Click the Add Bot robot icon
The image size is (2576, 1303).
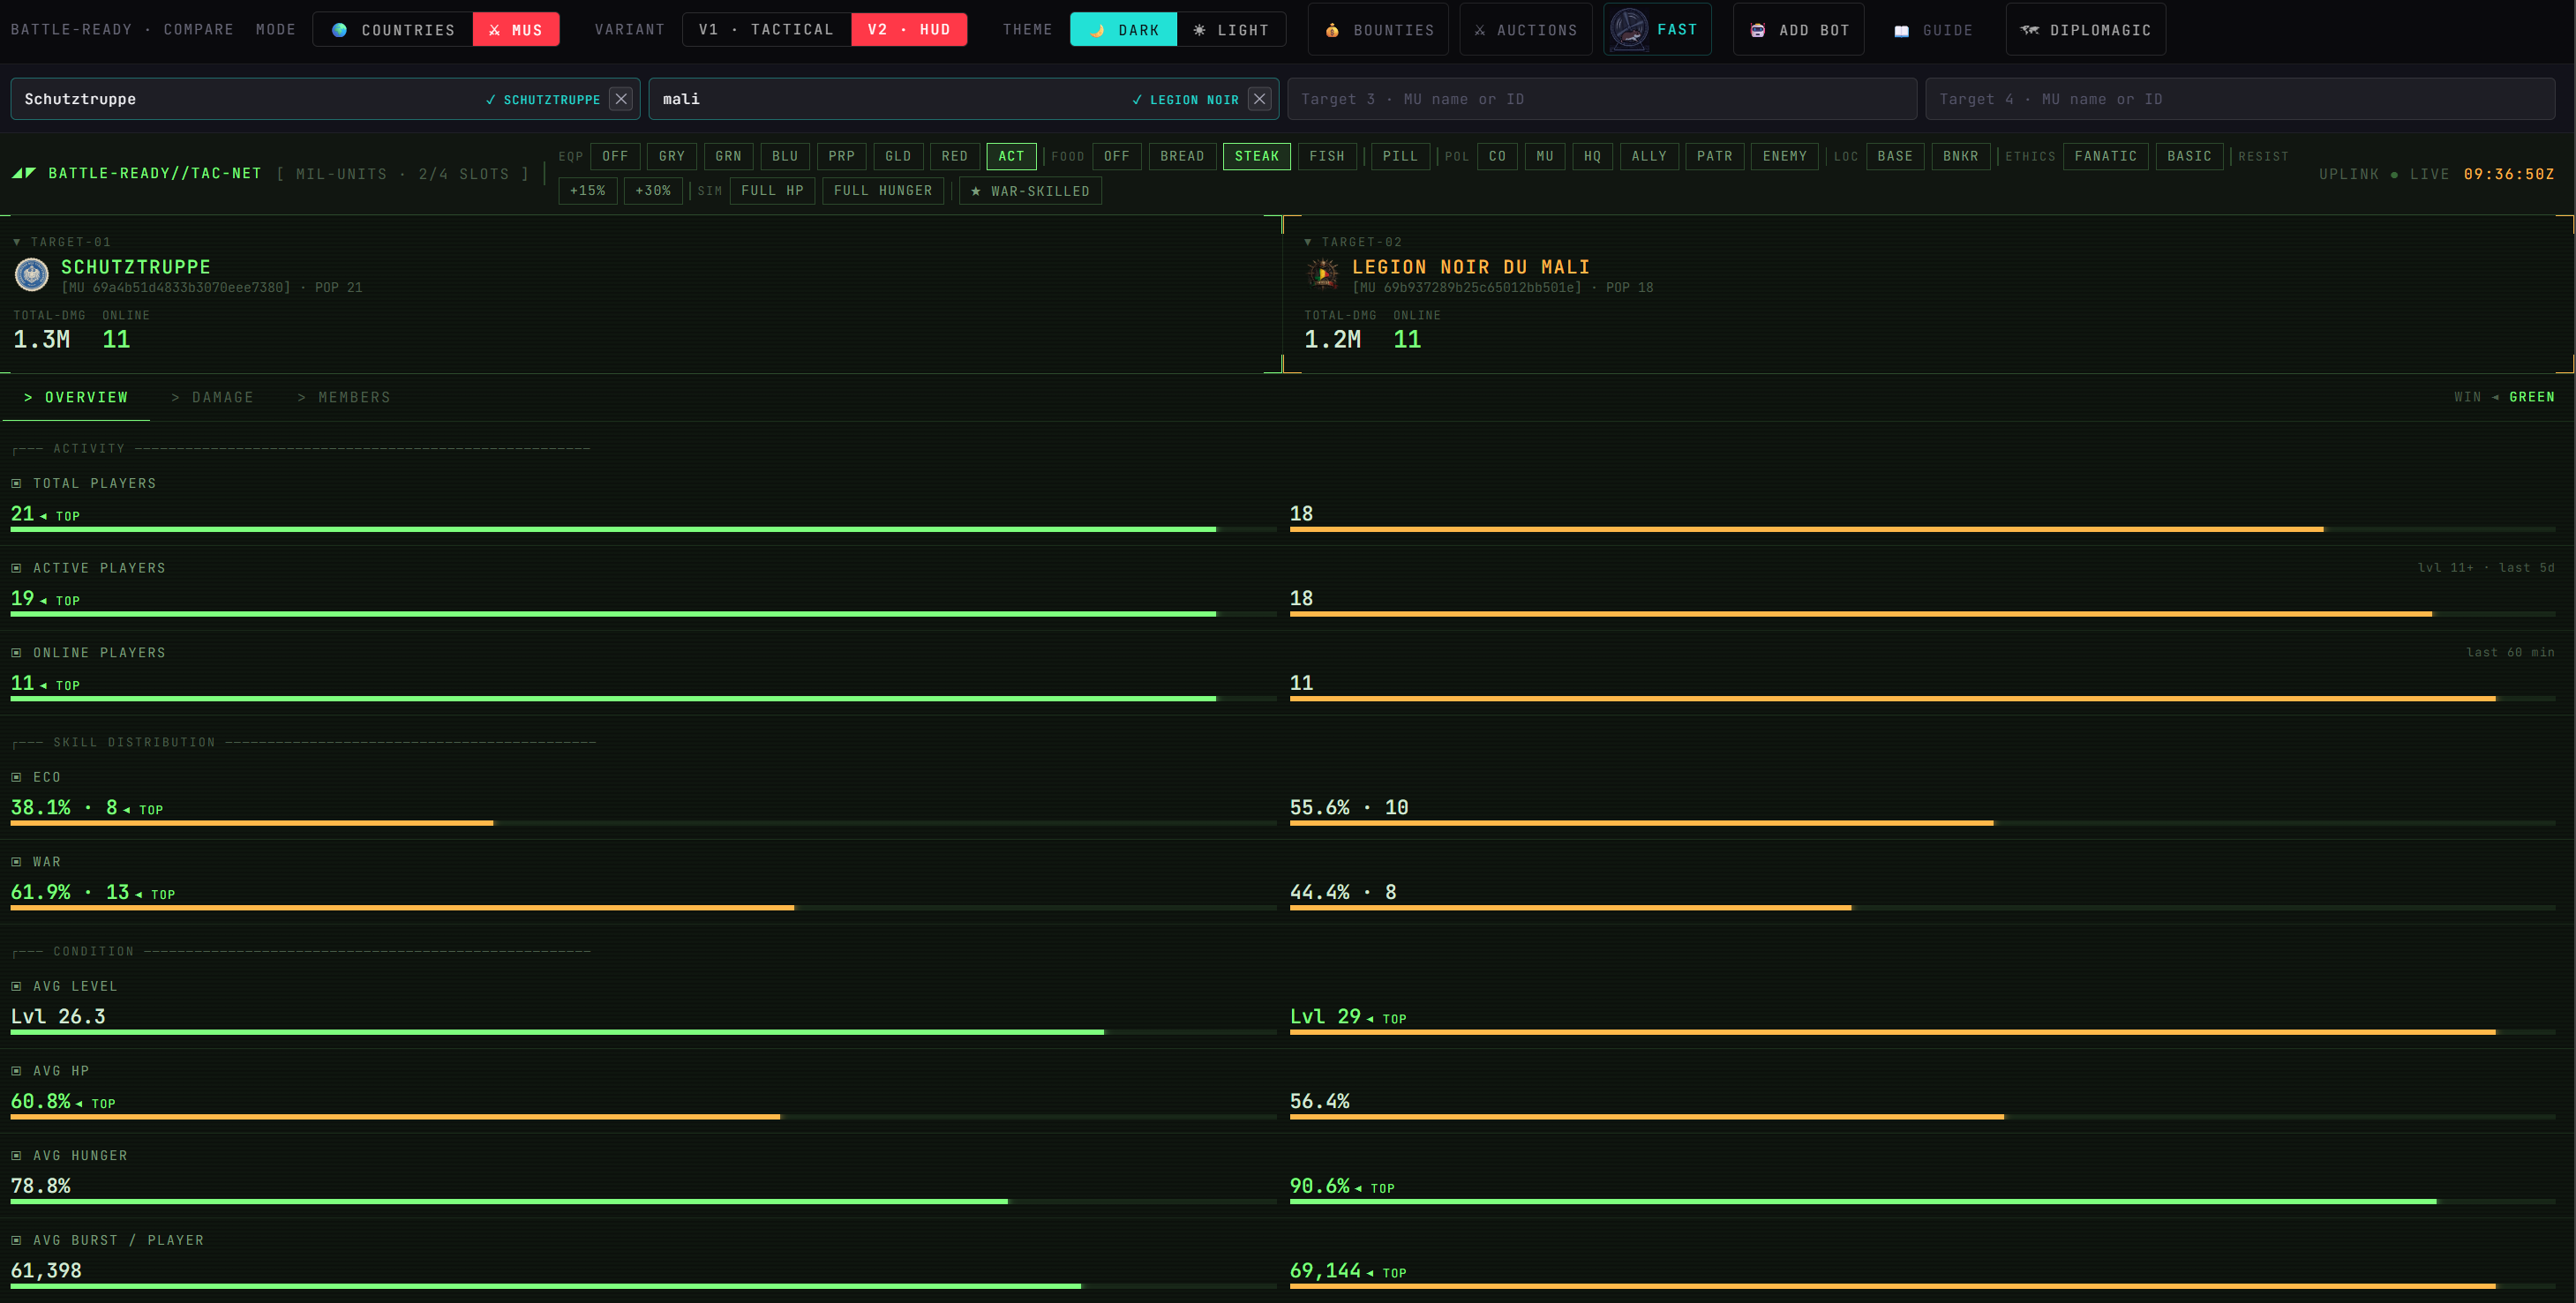pyautogui.click(x=1757, y=30)
